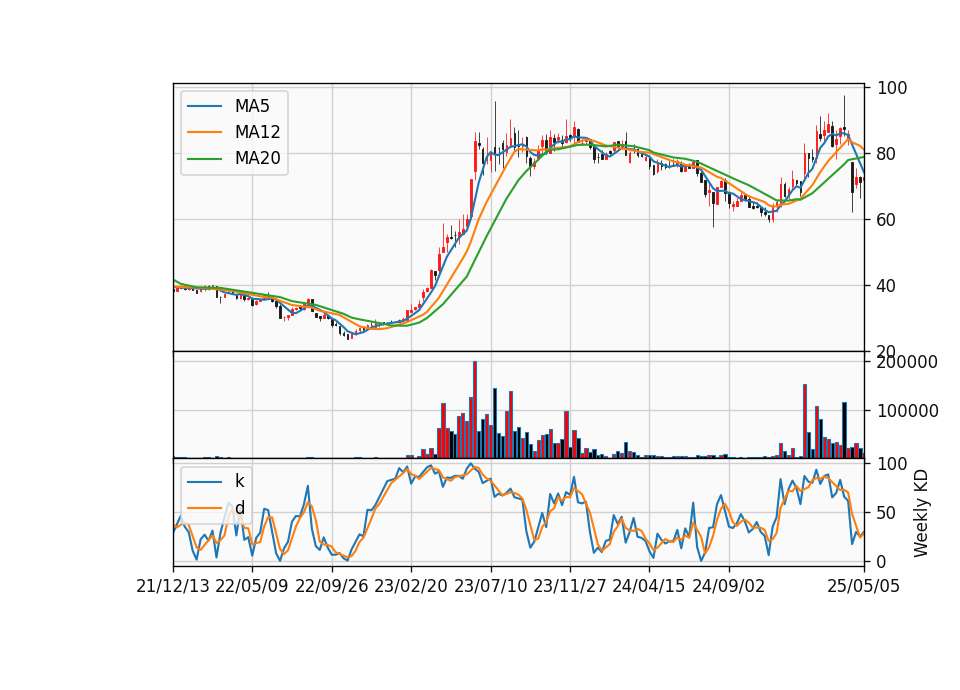This screenshot has height=690, width=960.
Task: Click the MA20 legend label
Action: point(257,159)
